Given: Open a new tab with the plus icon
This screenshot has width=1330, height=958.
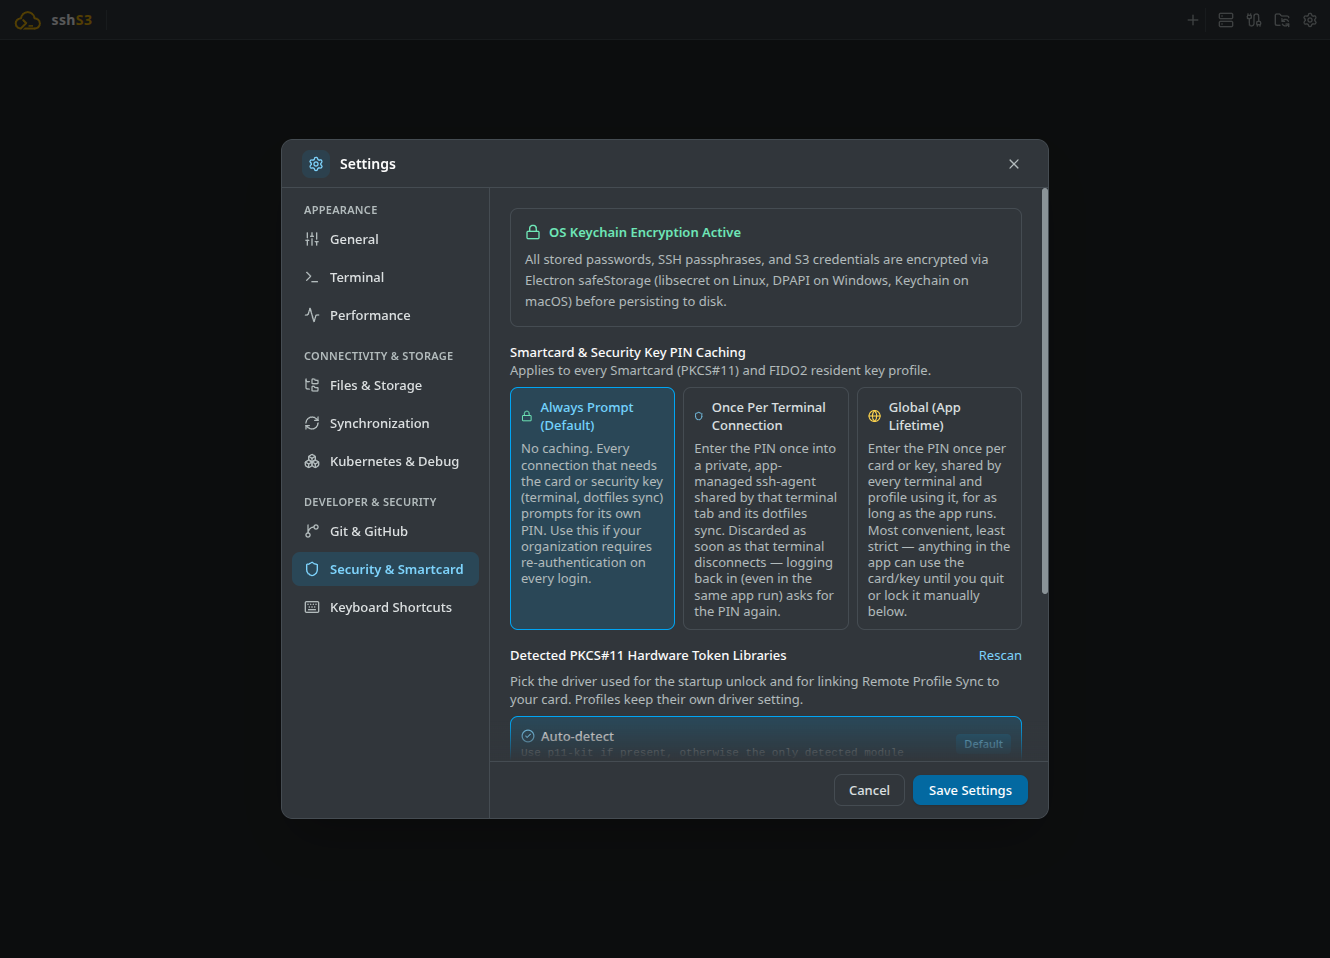Looking at the screenshot, I should (1192, 20).
